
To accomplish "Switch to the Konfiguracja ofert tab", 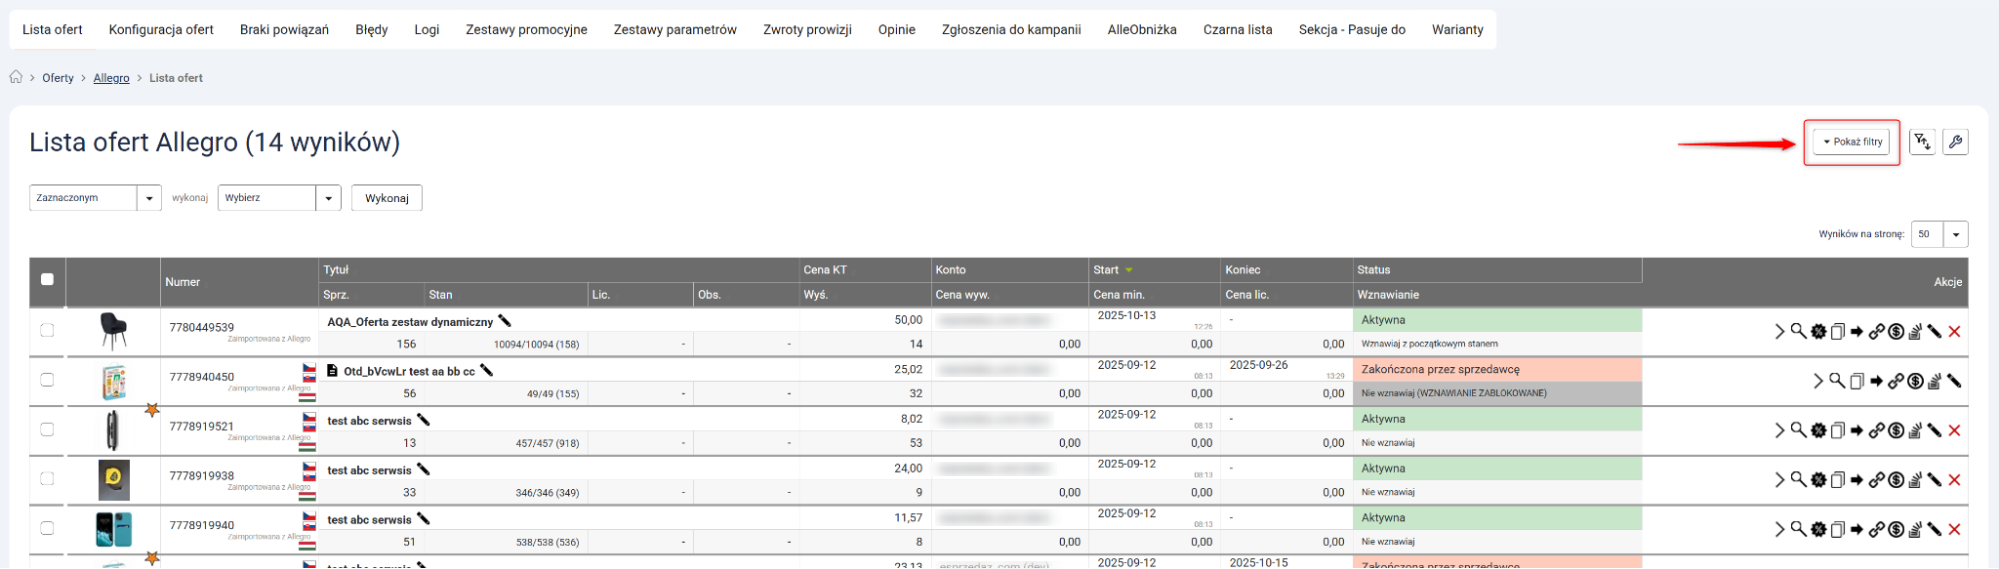I will coord(161,29).
